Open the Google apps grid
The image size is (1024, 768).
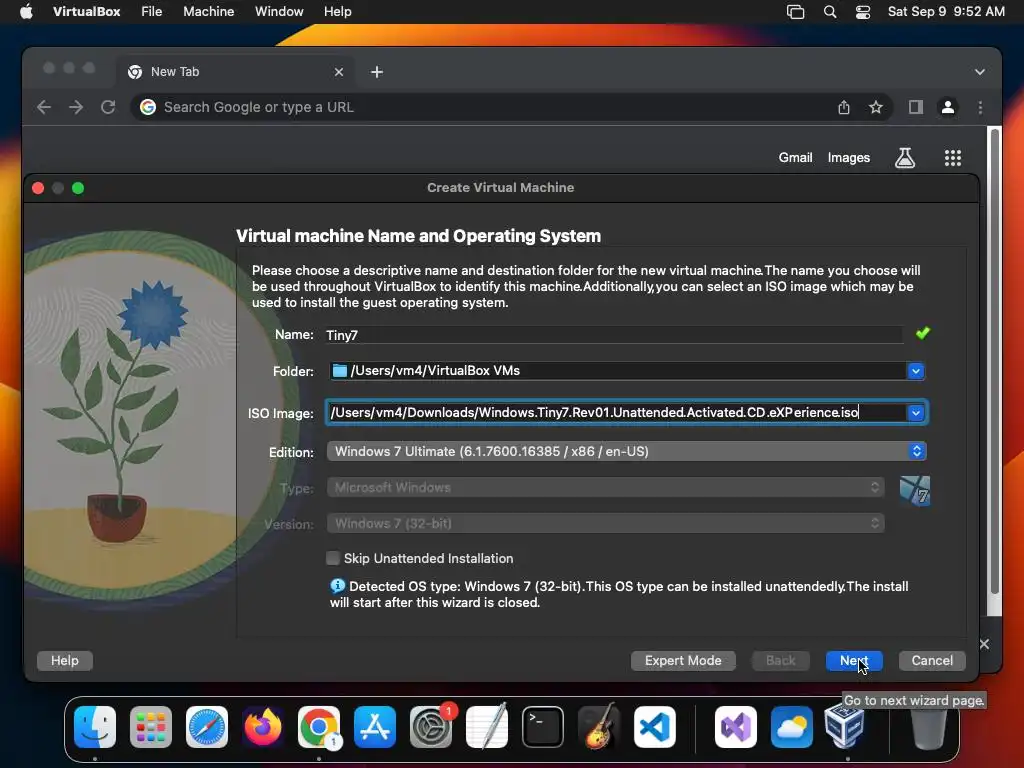click(x=953, y=157)
